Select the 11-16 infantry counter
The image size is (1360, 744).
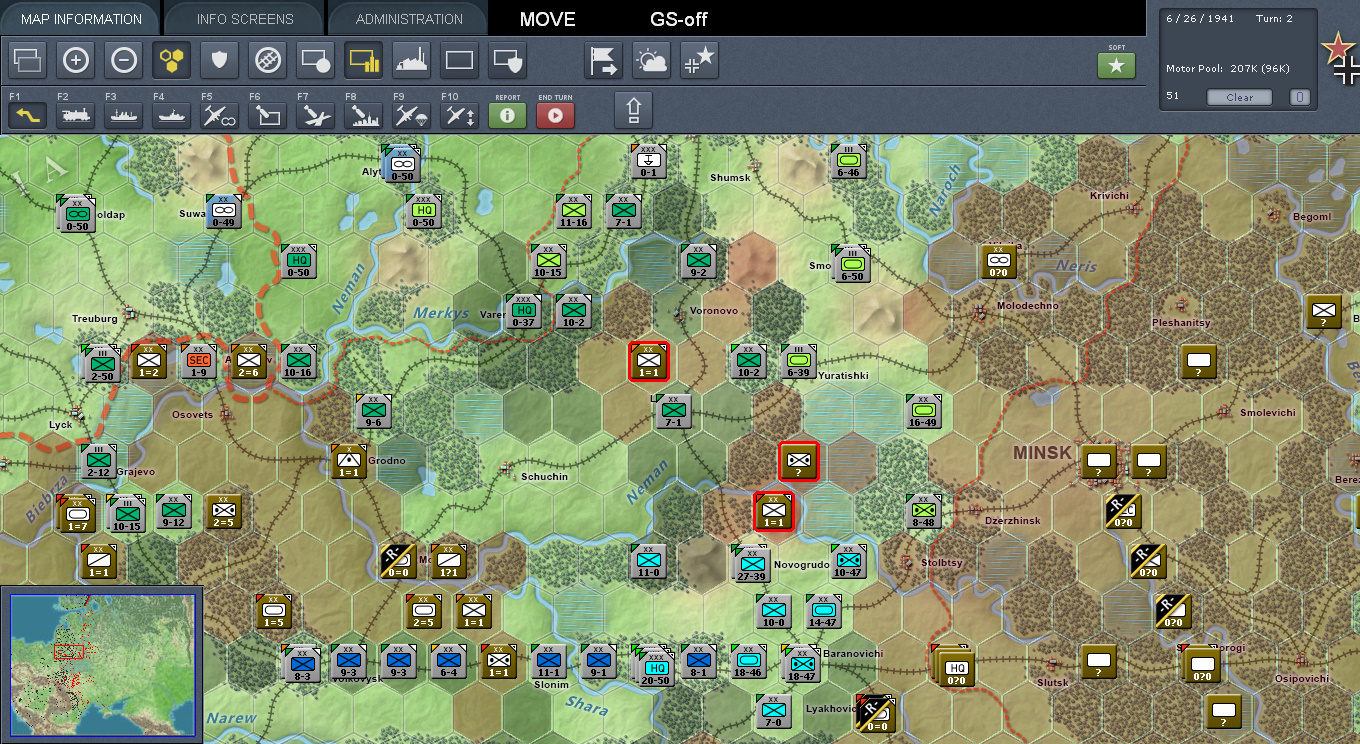574,211
